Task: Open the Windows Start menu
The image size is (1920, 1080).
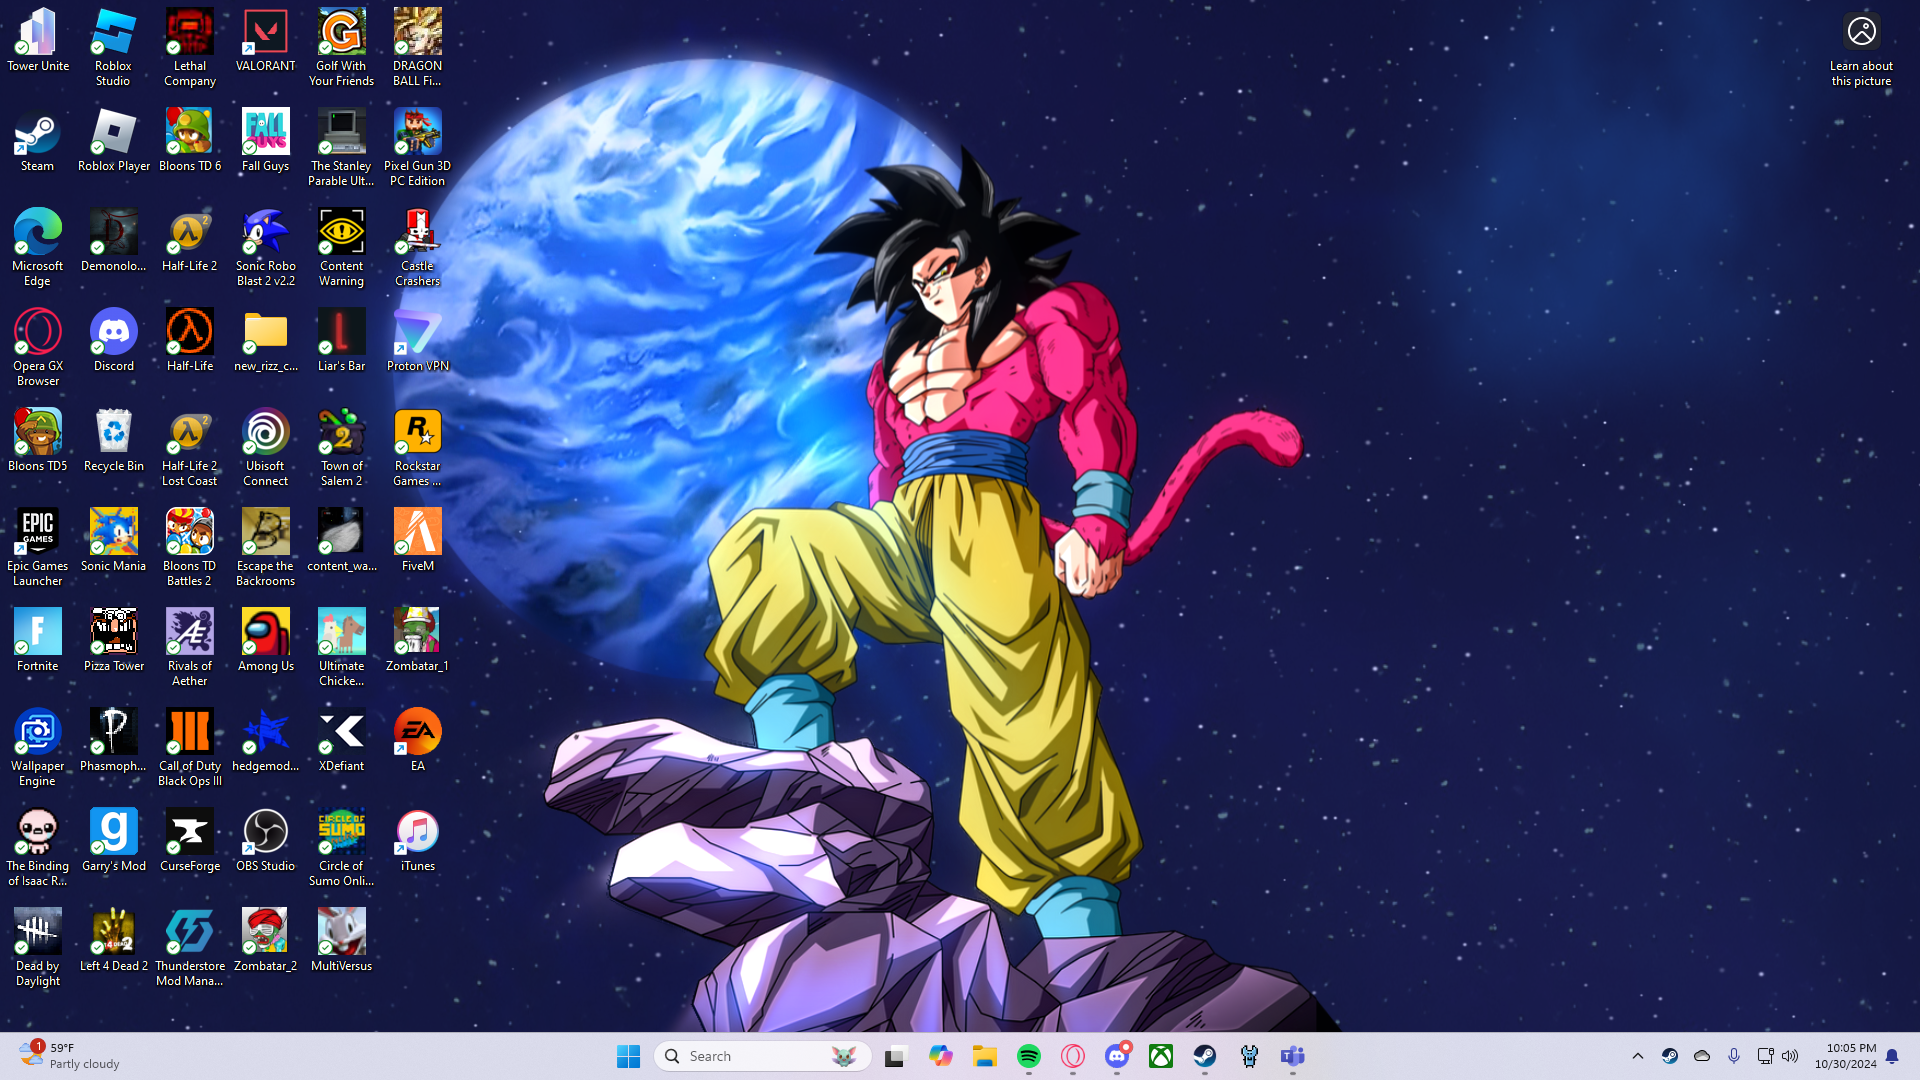Action: [628, 1056]
